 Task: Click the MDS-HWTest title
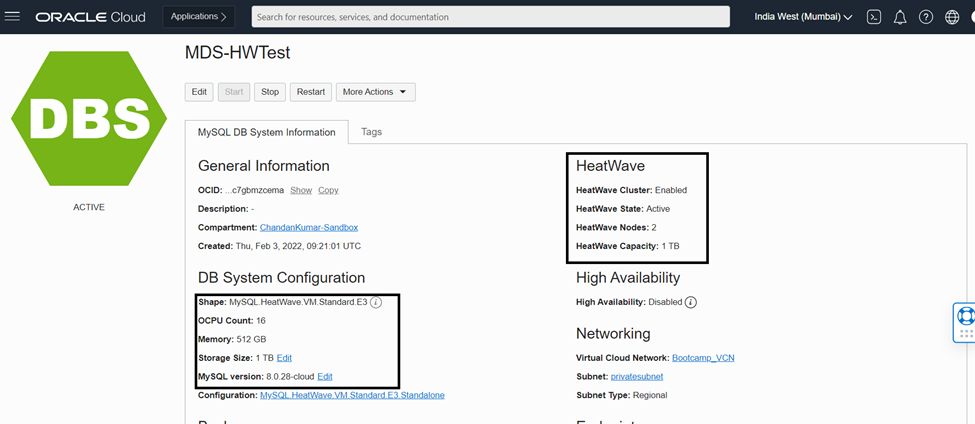coord(238,53)
